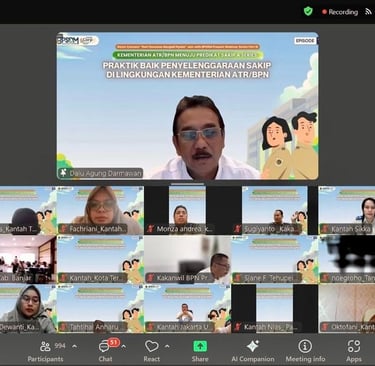Screen dimensions: 375x366
Task: Open the React heart menu
Action: tap(152, 351)
